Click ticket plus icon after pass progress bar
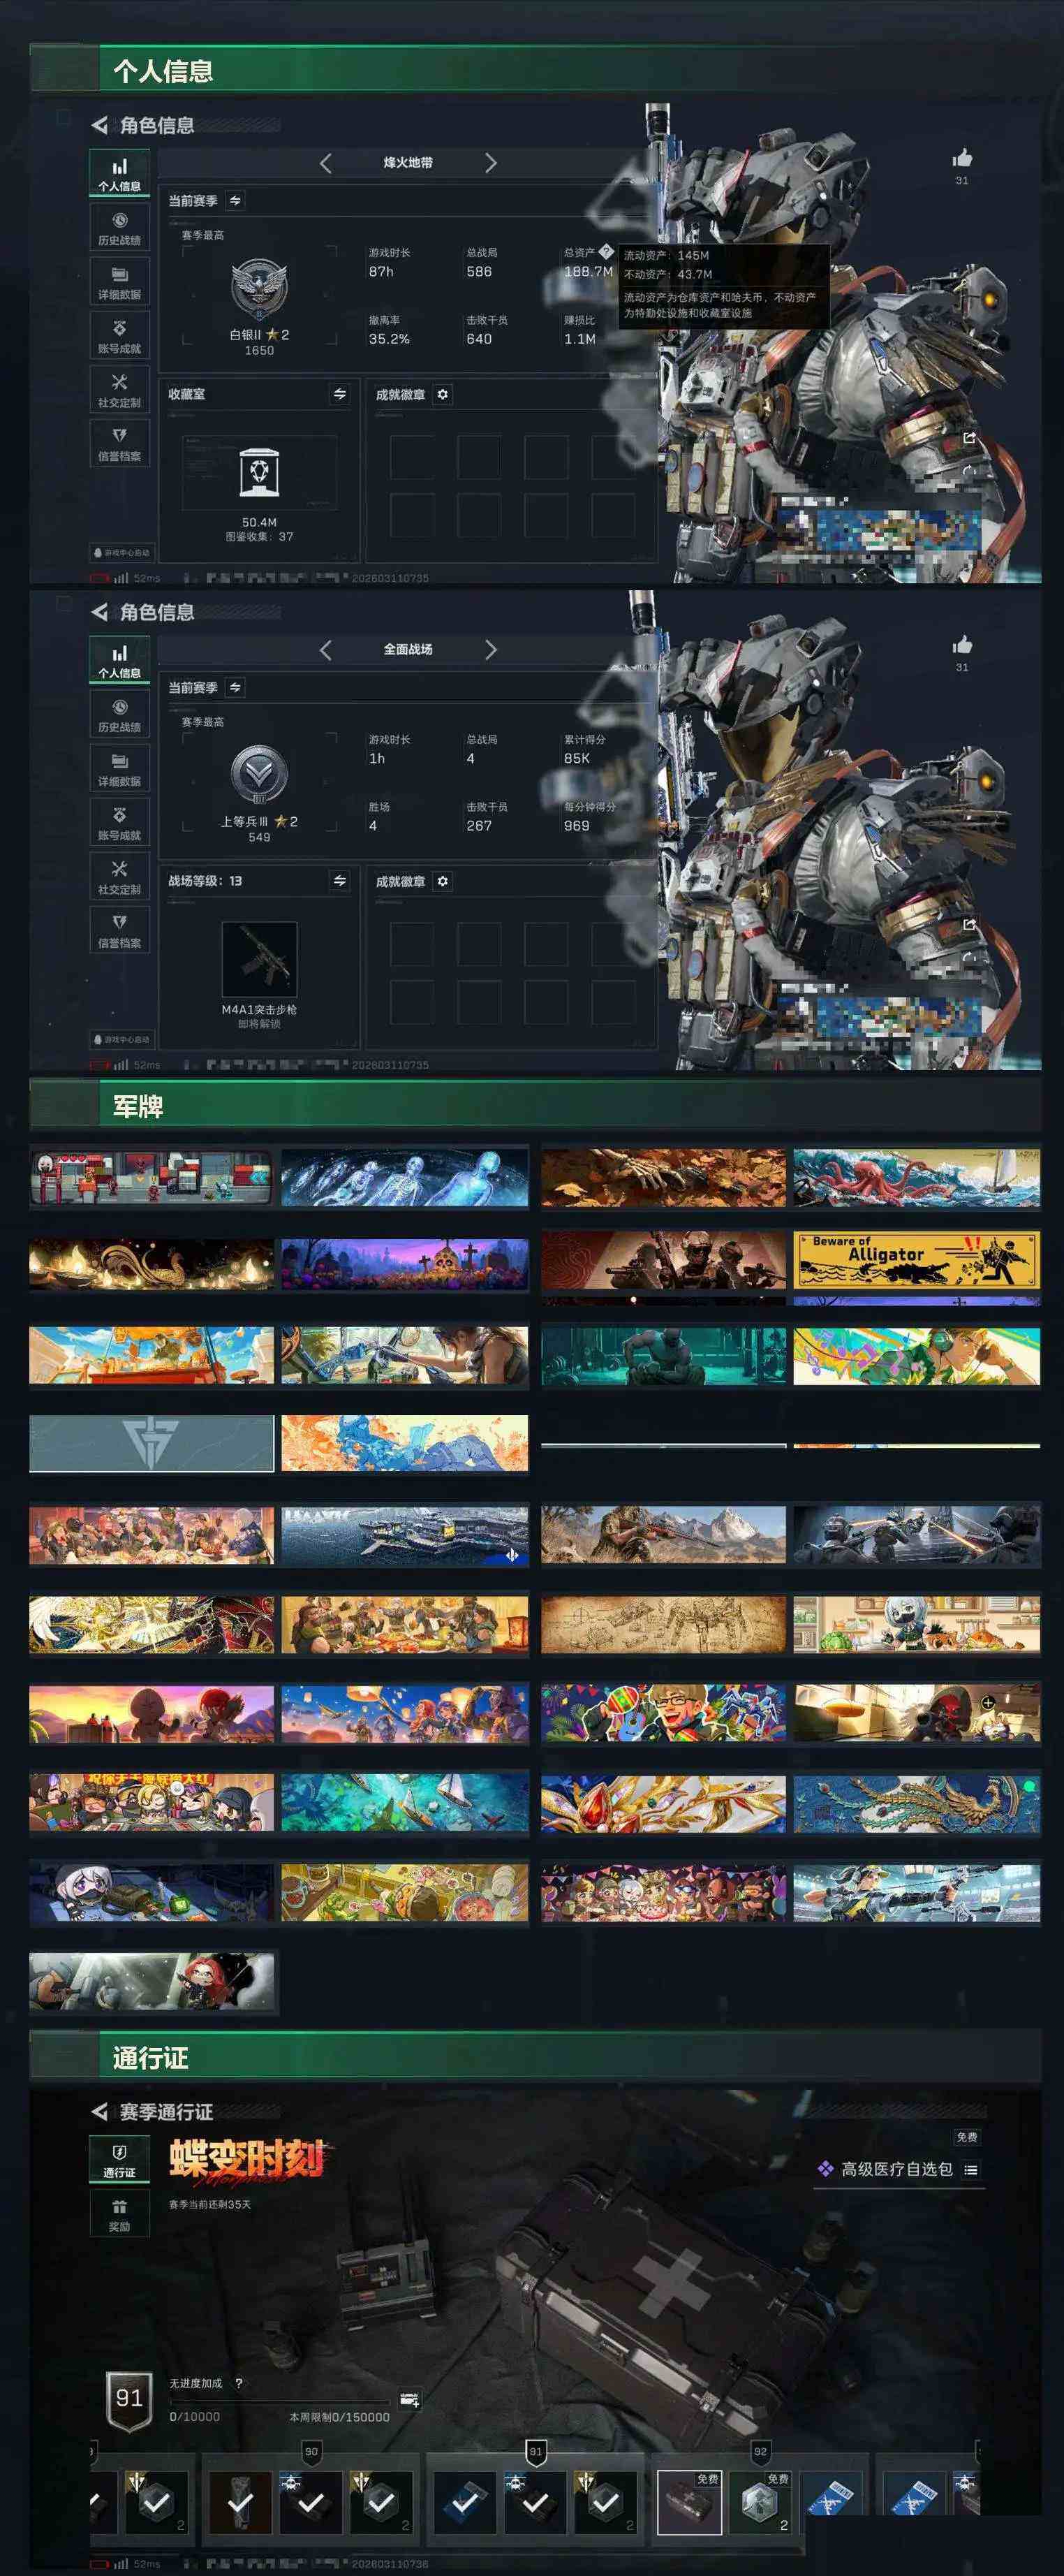 coord(409,2399)
